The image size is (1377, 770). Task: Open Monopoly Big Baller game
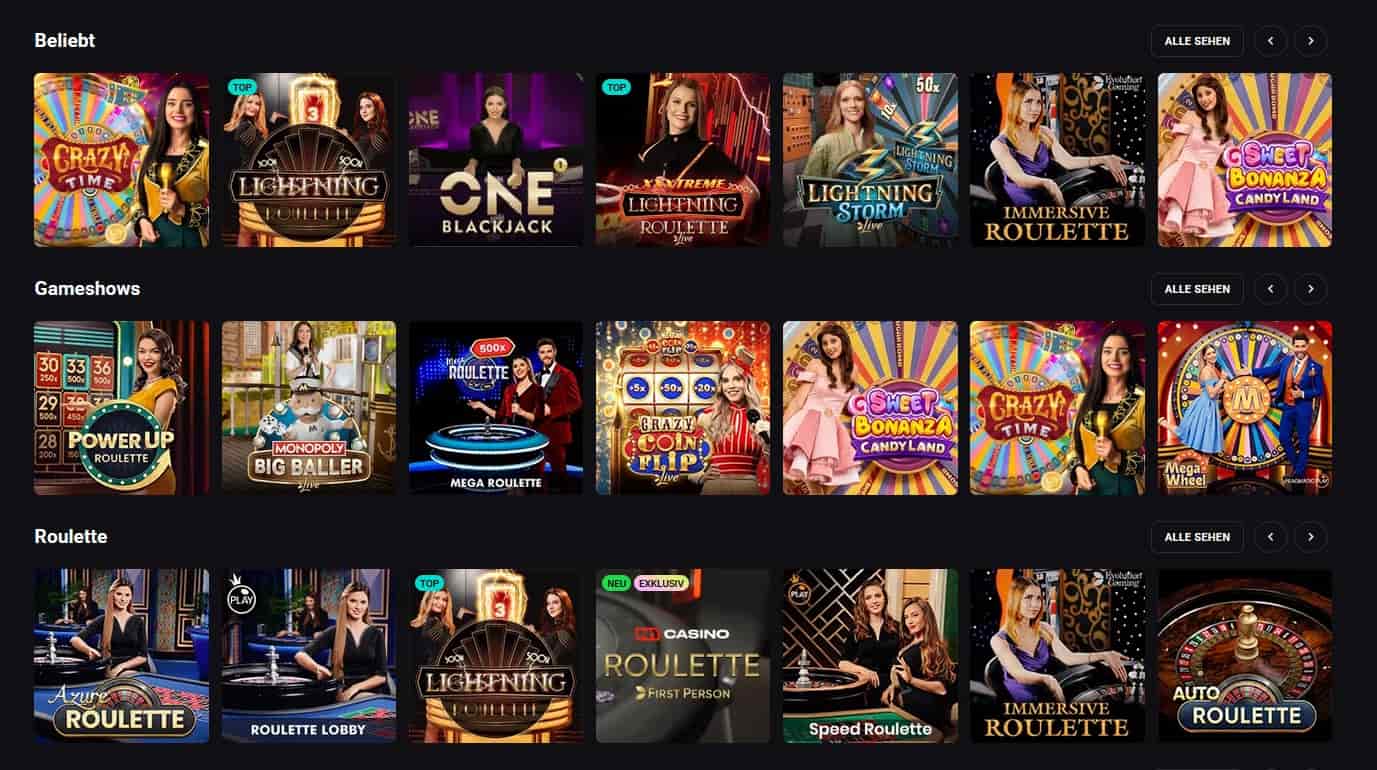pos(309,408)
